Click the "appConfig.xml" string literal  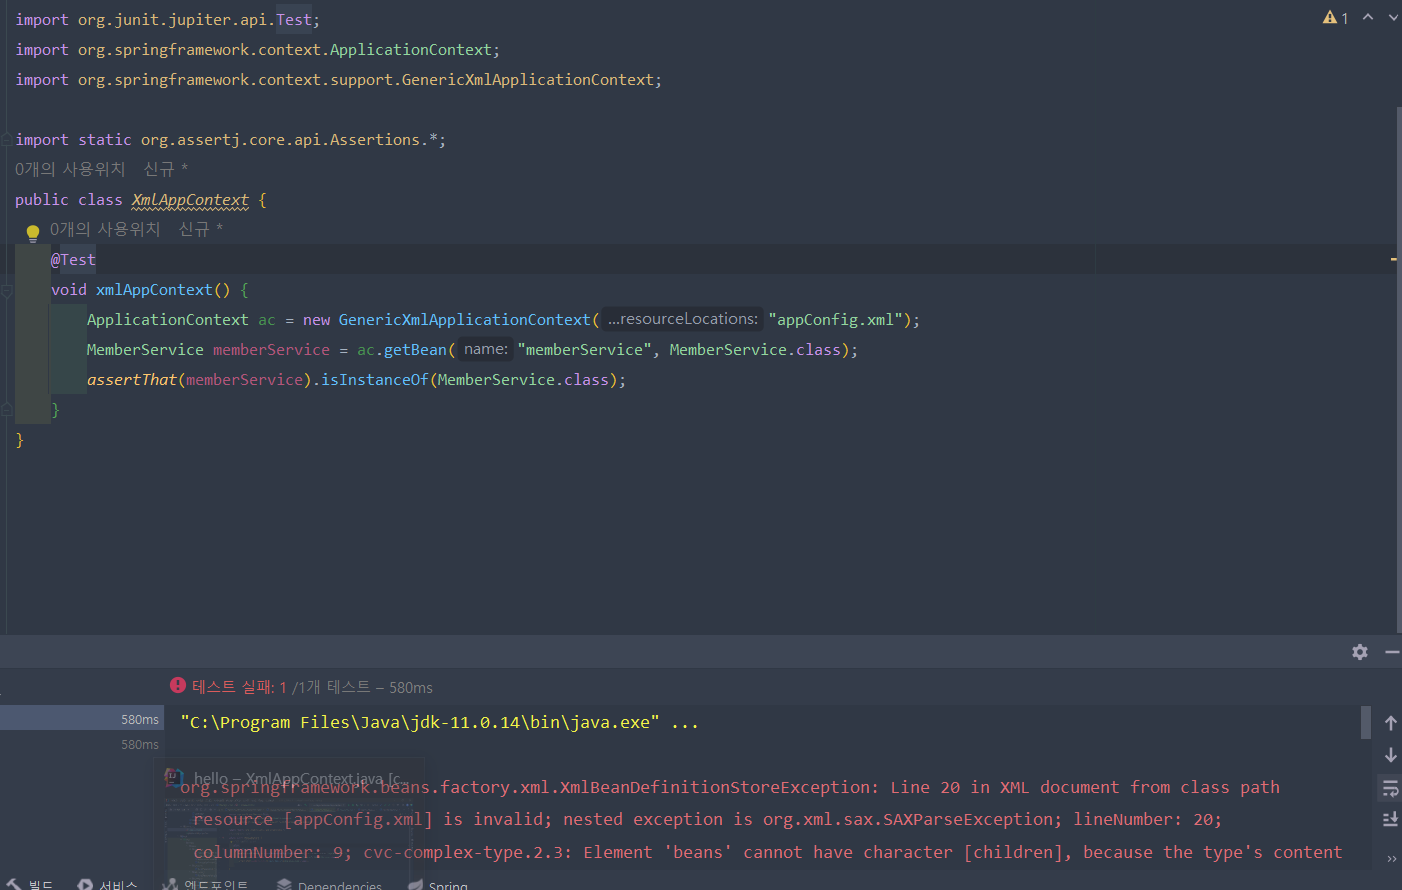click(836, 319)
